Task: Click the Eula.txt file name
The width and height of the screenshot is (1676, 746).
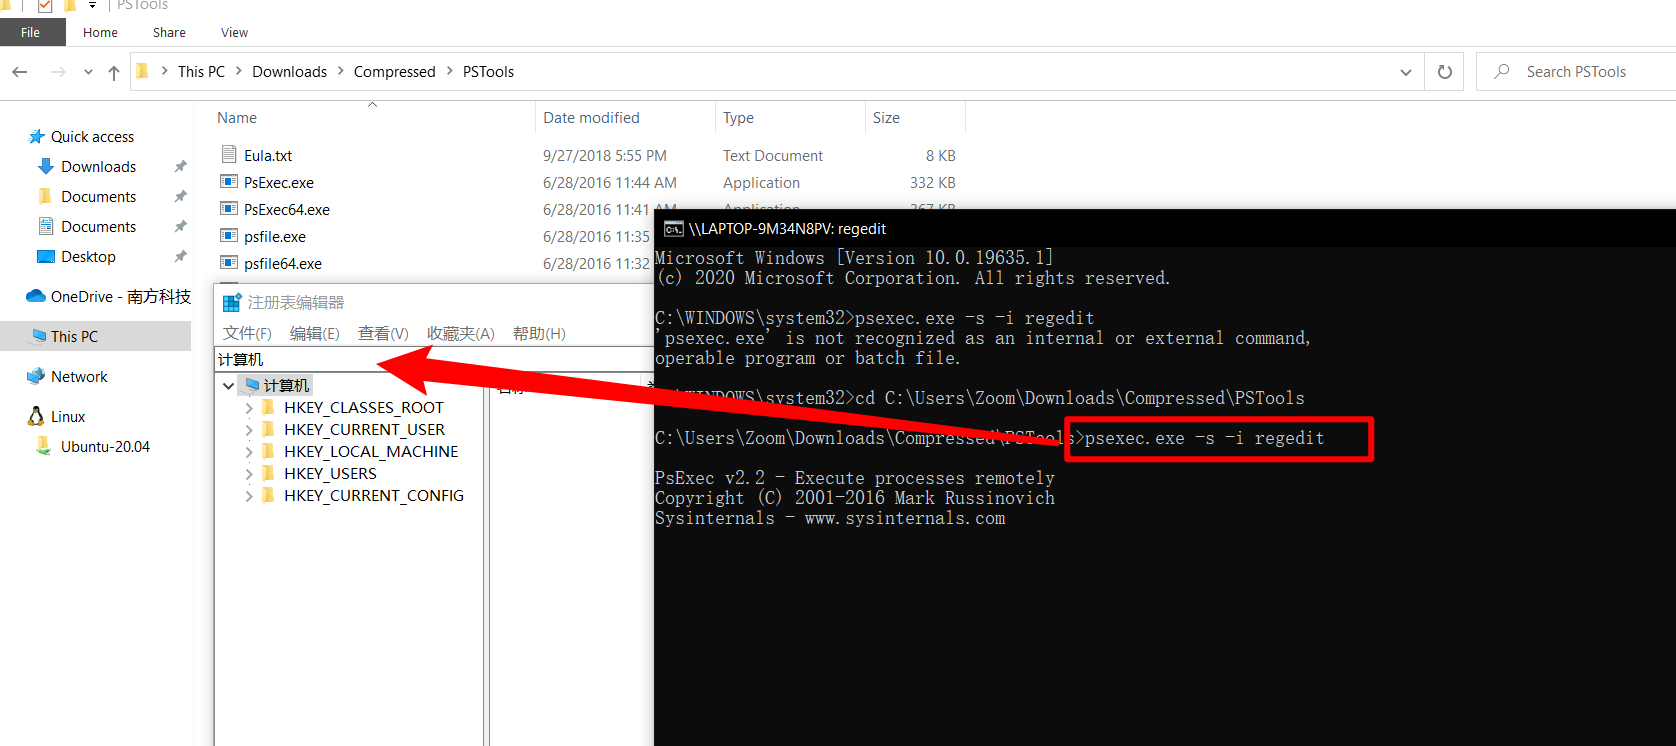Action: tap(268, 156)
